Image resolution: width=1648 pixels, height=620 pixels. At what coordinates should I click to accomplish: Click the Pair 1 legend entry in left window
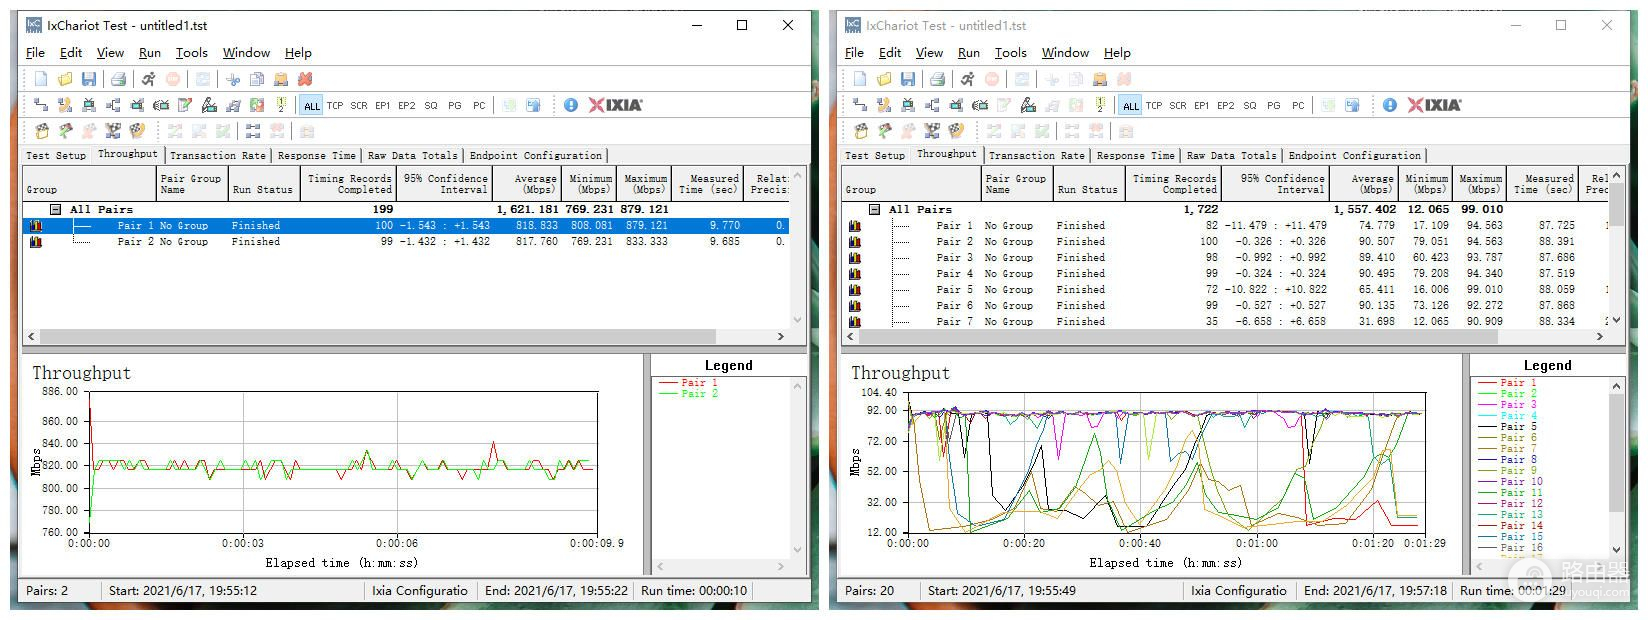[698, 383]
